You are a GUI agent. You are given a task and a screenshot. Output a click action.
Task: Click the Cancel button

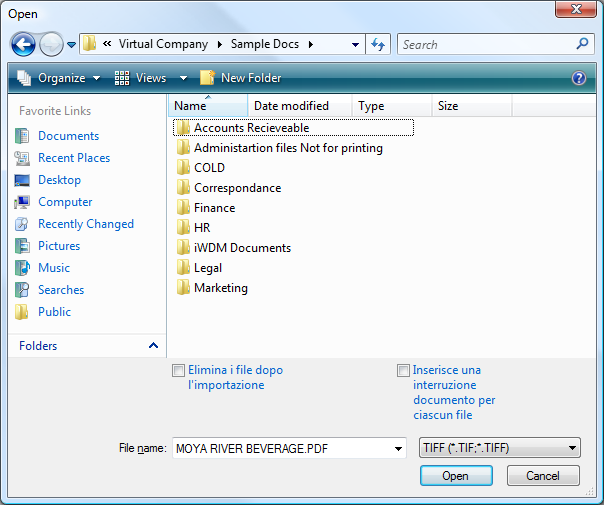coord(543,476)
